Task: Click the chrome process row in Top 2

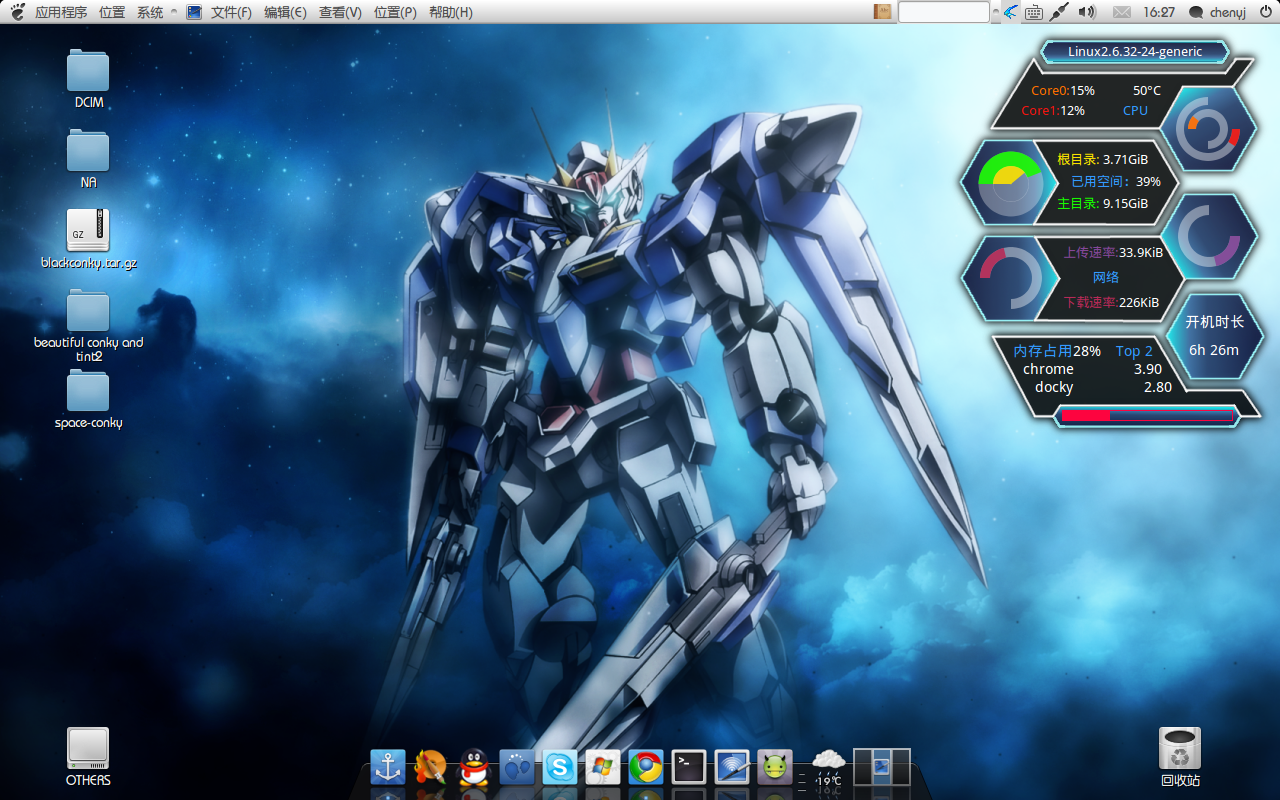Action: click(1092, 369)
